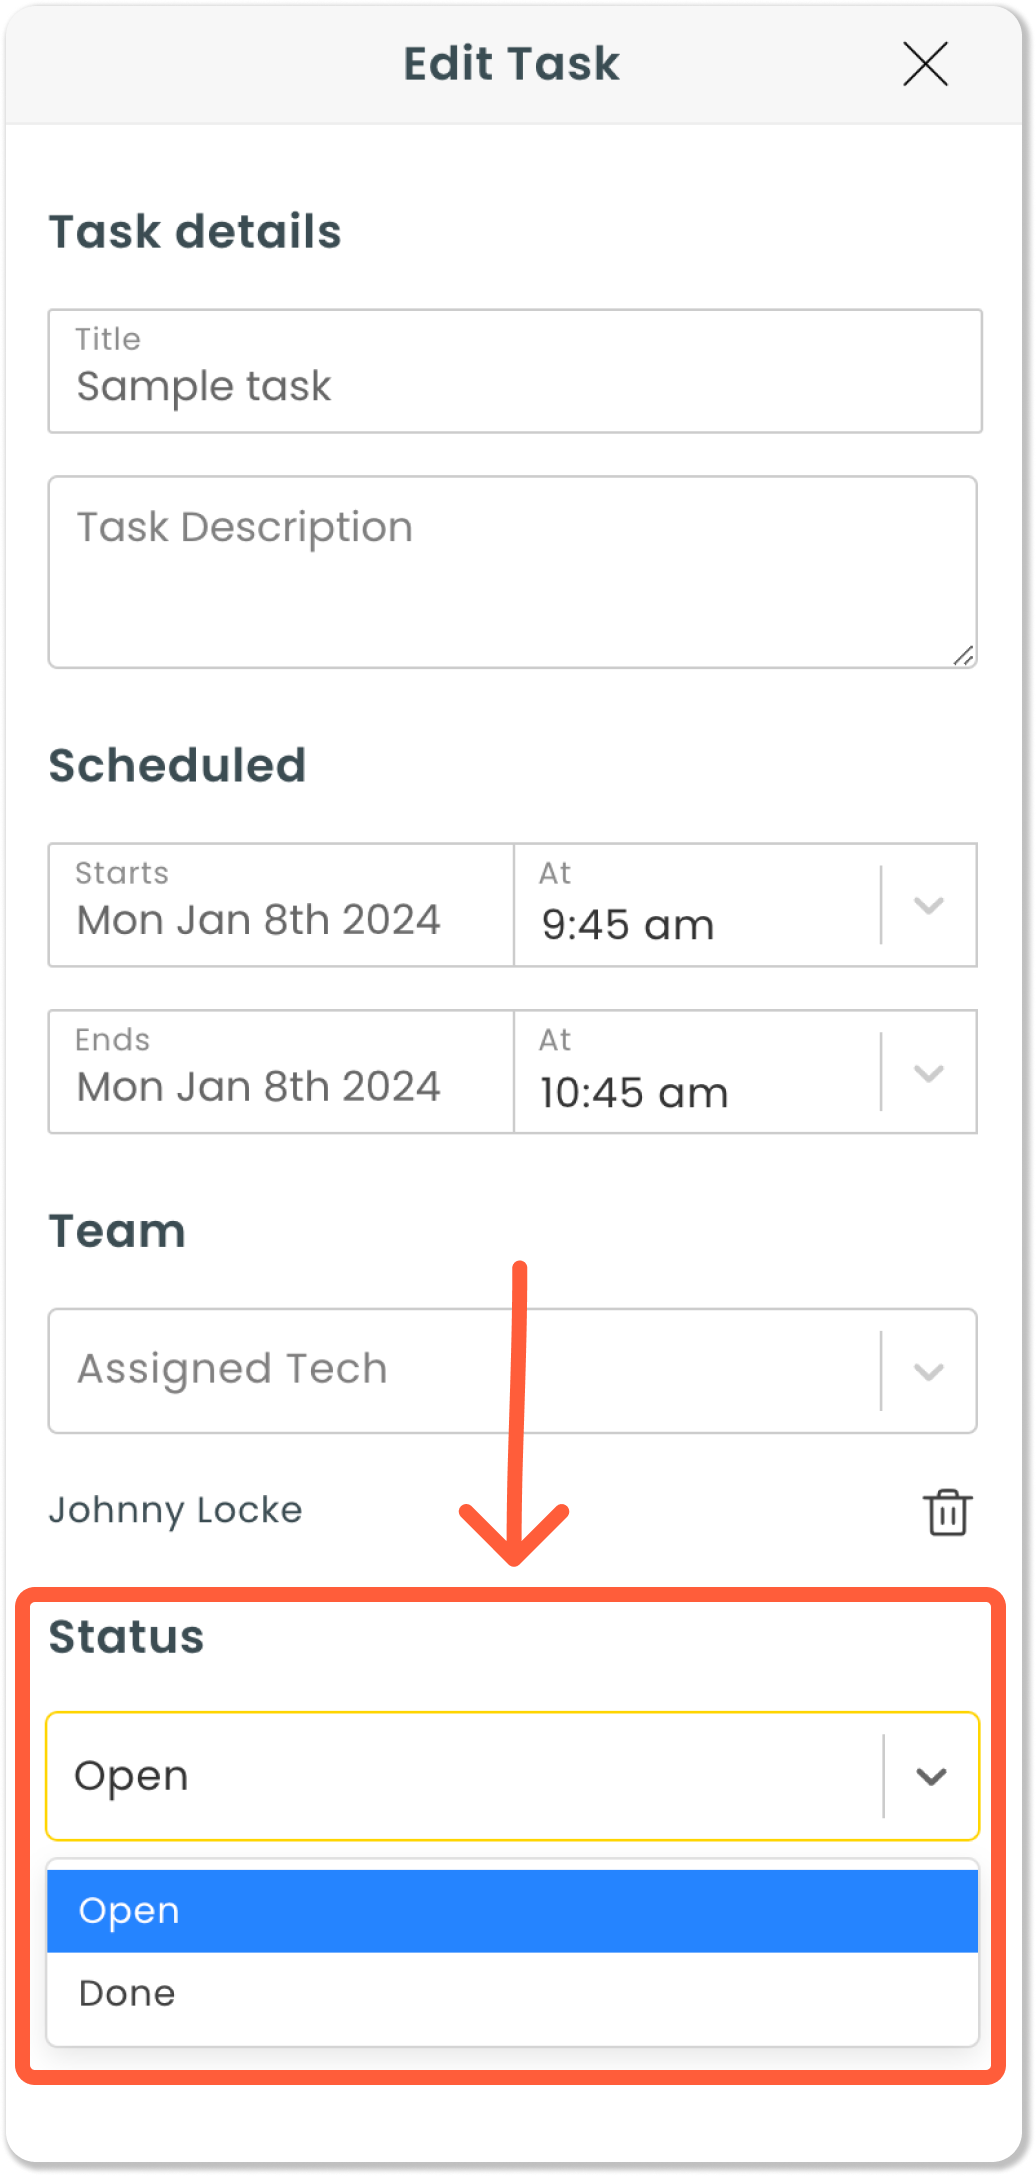Expand the start time dropdown
The width and height of the screenshot is (1036, 2176).
pyautogui.click(x=929, y=905)
